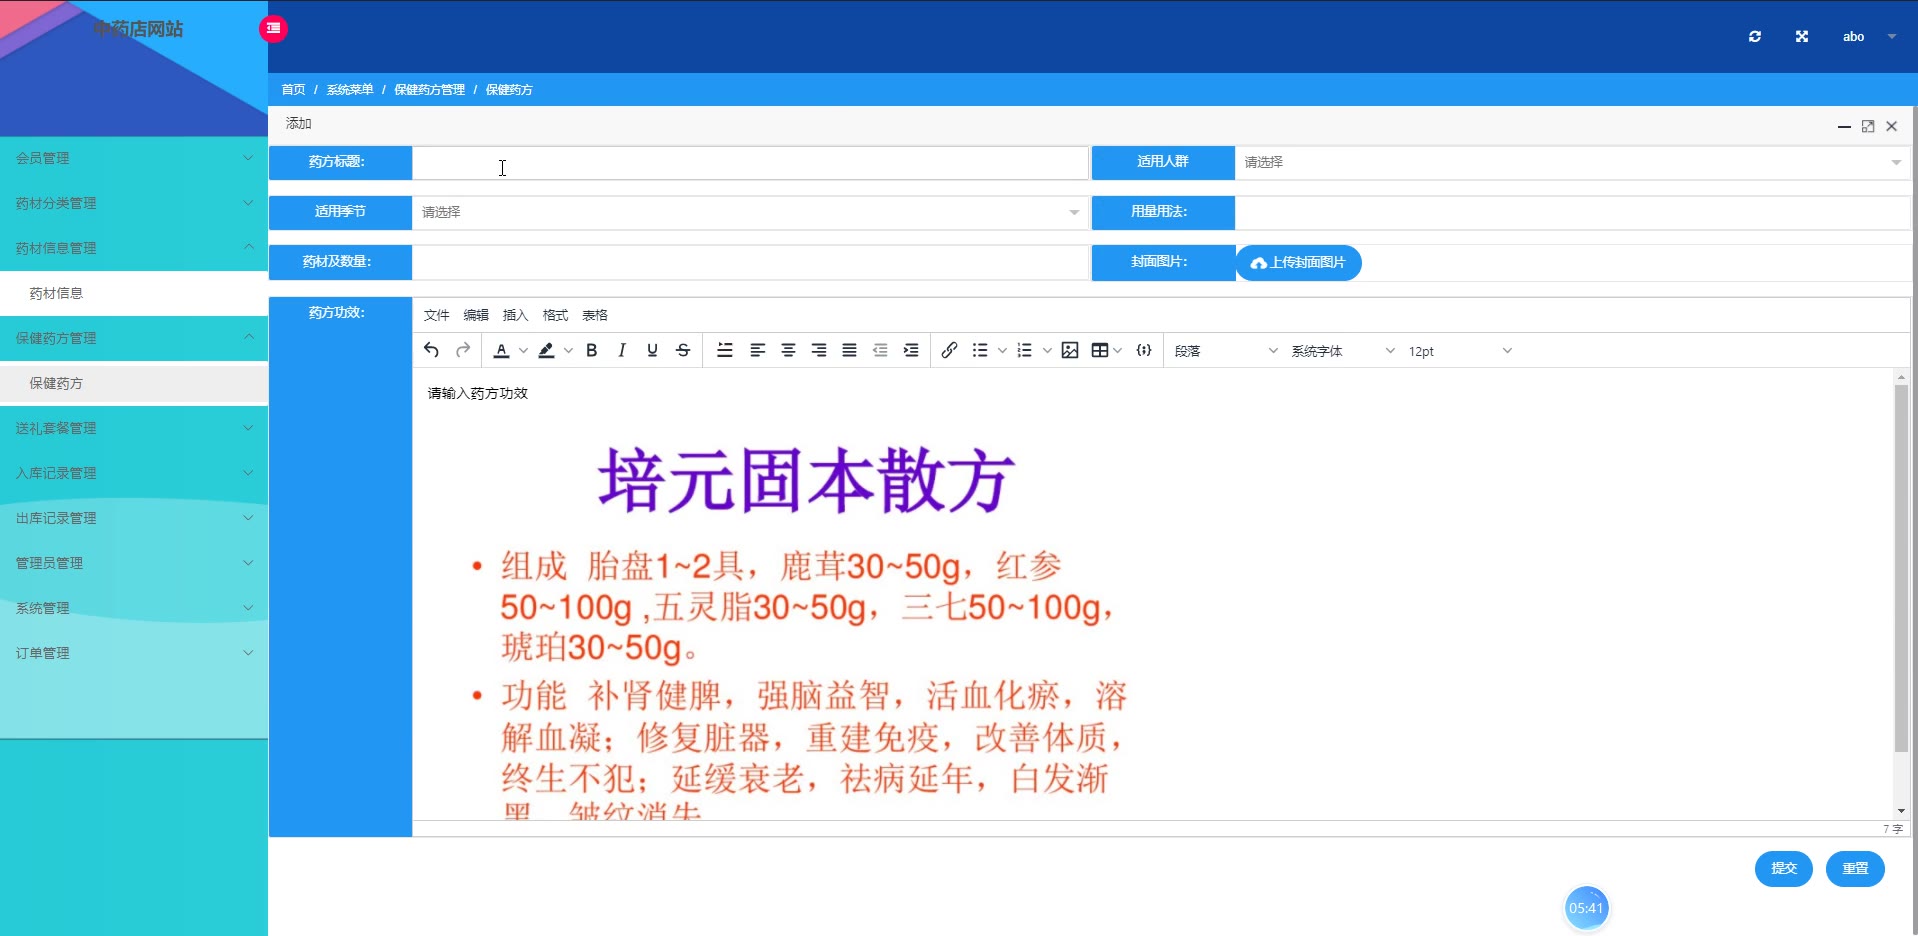The image size is (1918, 936).
Task: Open the 插入 menu in the editor
Action: click(515, 315)
